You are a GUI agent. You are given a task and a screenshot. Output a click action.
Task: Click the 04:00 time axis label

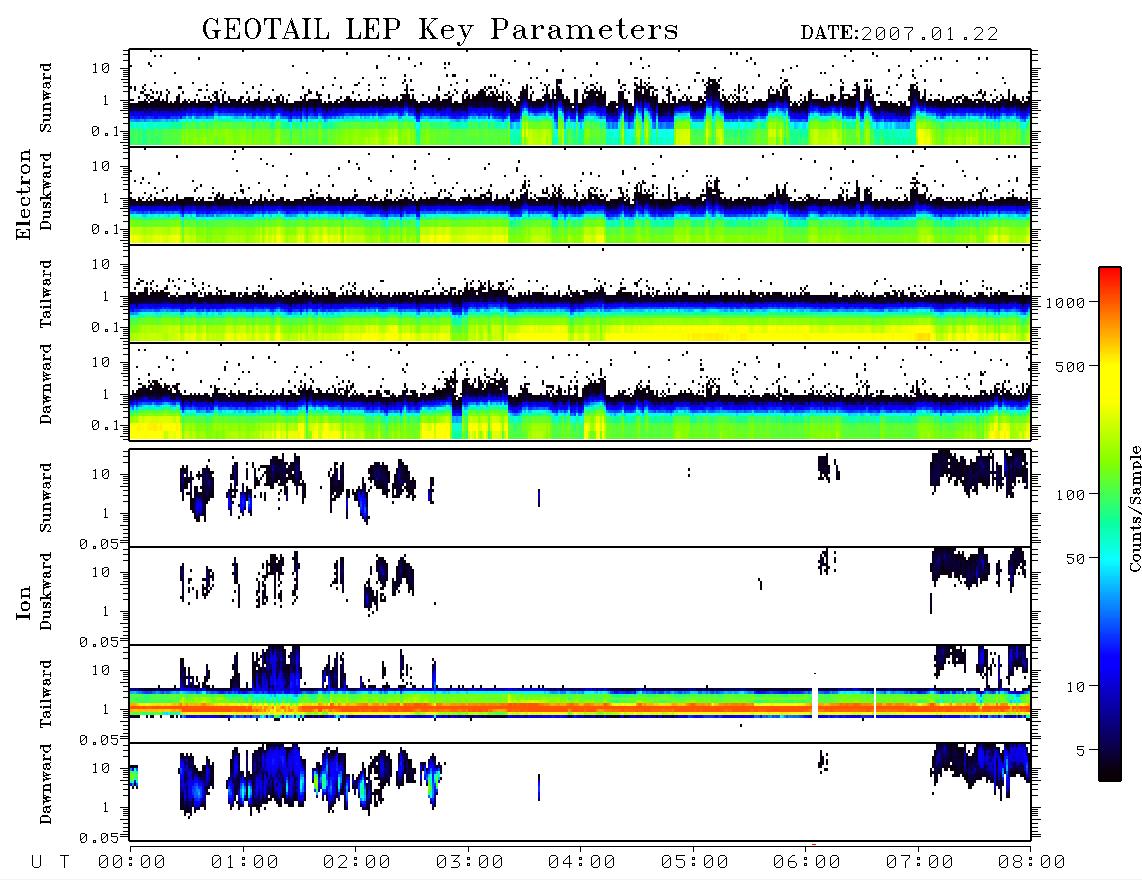(582, 863)
